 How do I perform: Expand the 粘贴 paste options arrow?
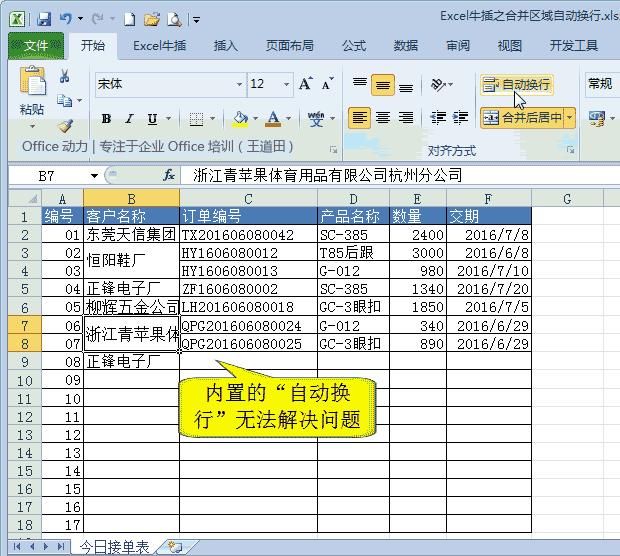pyautogui.click(x=32, y=127)
